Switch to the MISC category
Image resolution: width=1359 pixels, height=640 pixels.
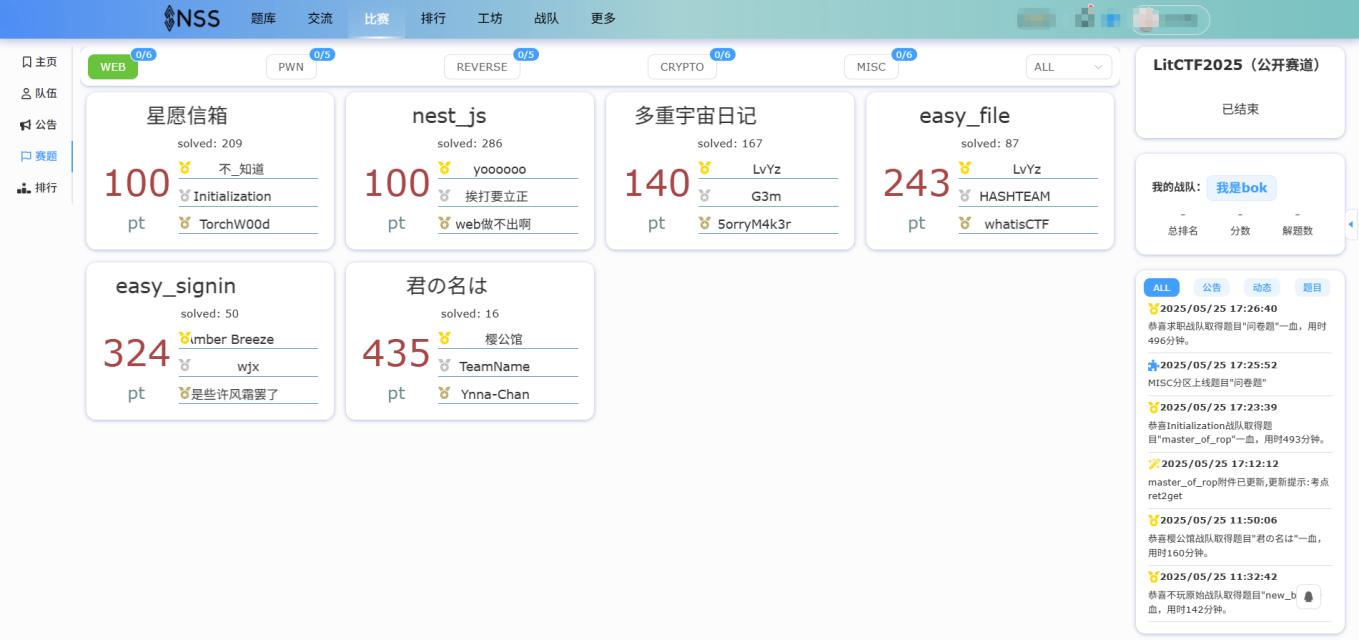tap(871, 67)
